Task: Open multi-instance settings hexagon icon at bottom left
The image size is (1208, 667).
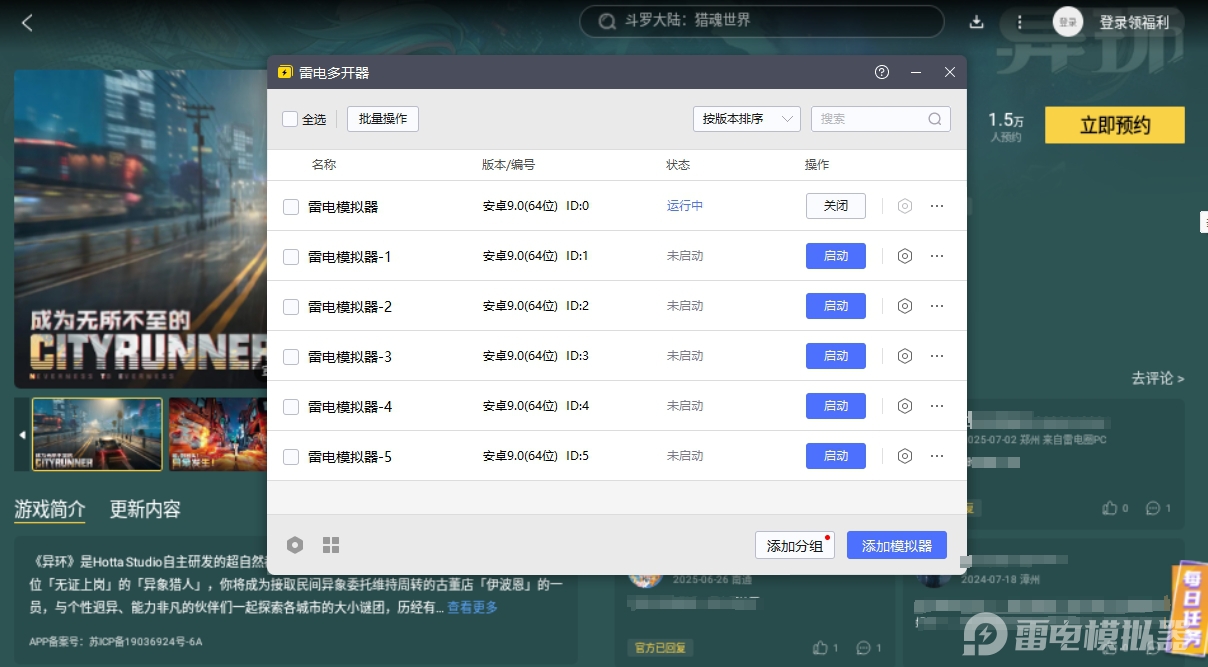Action: click(x=295, y=545)
